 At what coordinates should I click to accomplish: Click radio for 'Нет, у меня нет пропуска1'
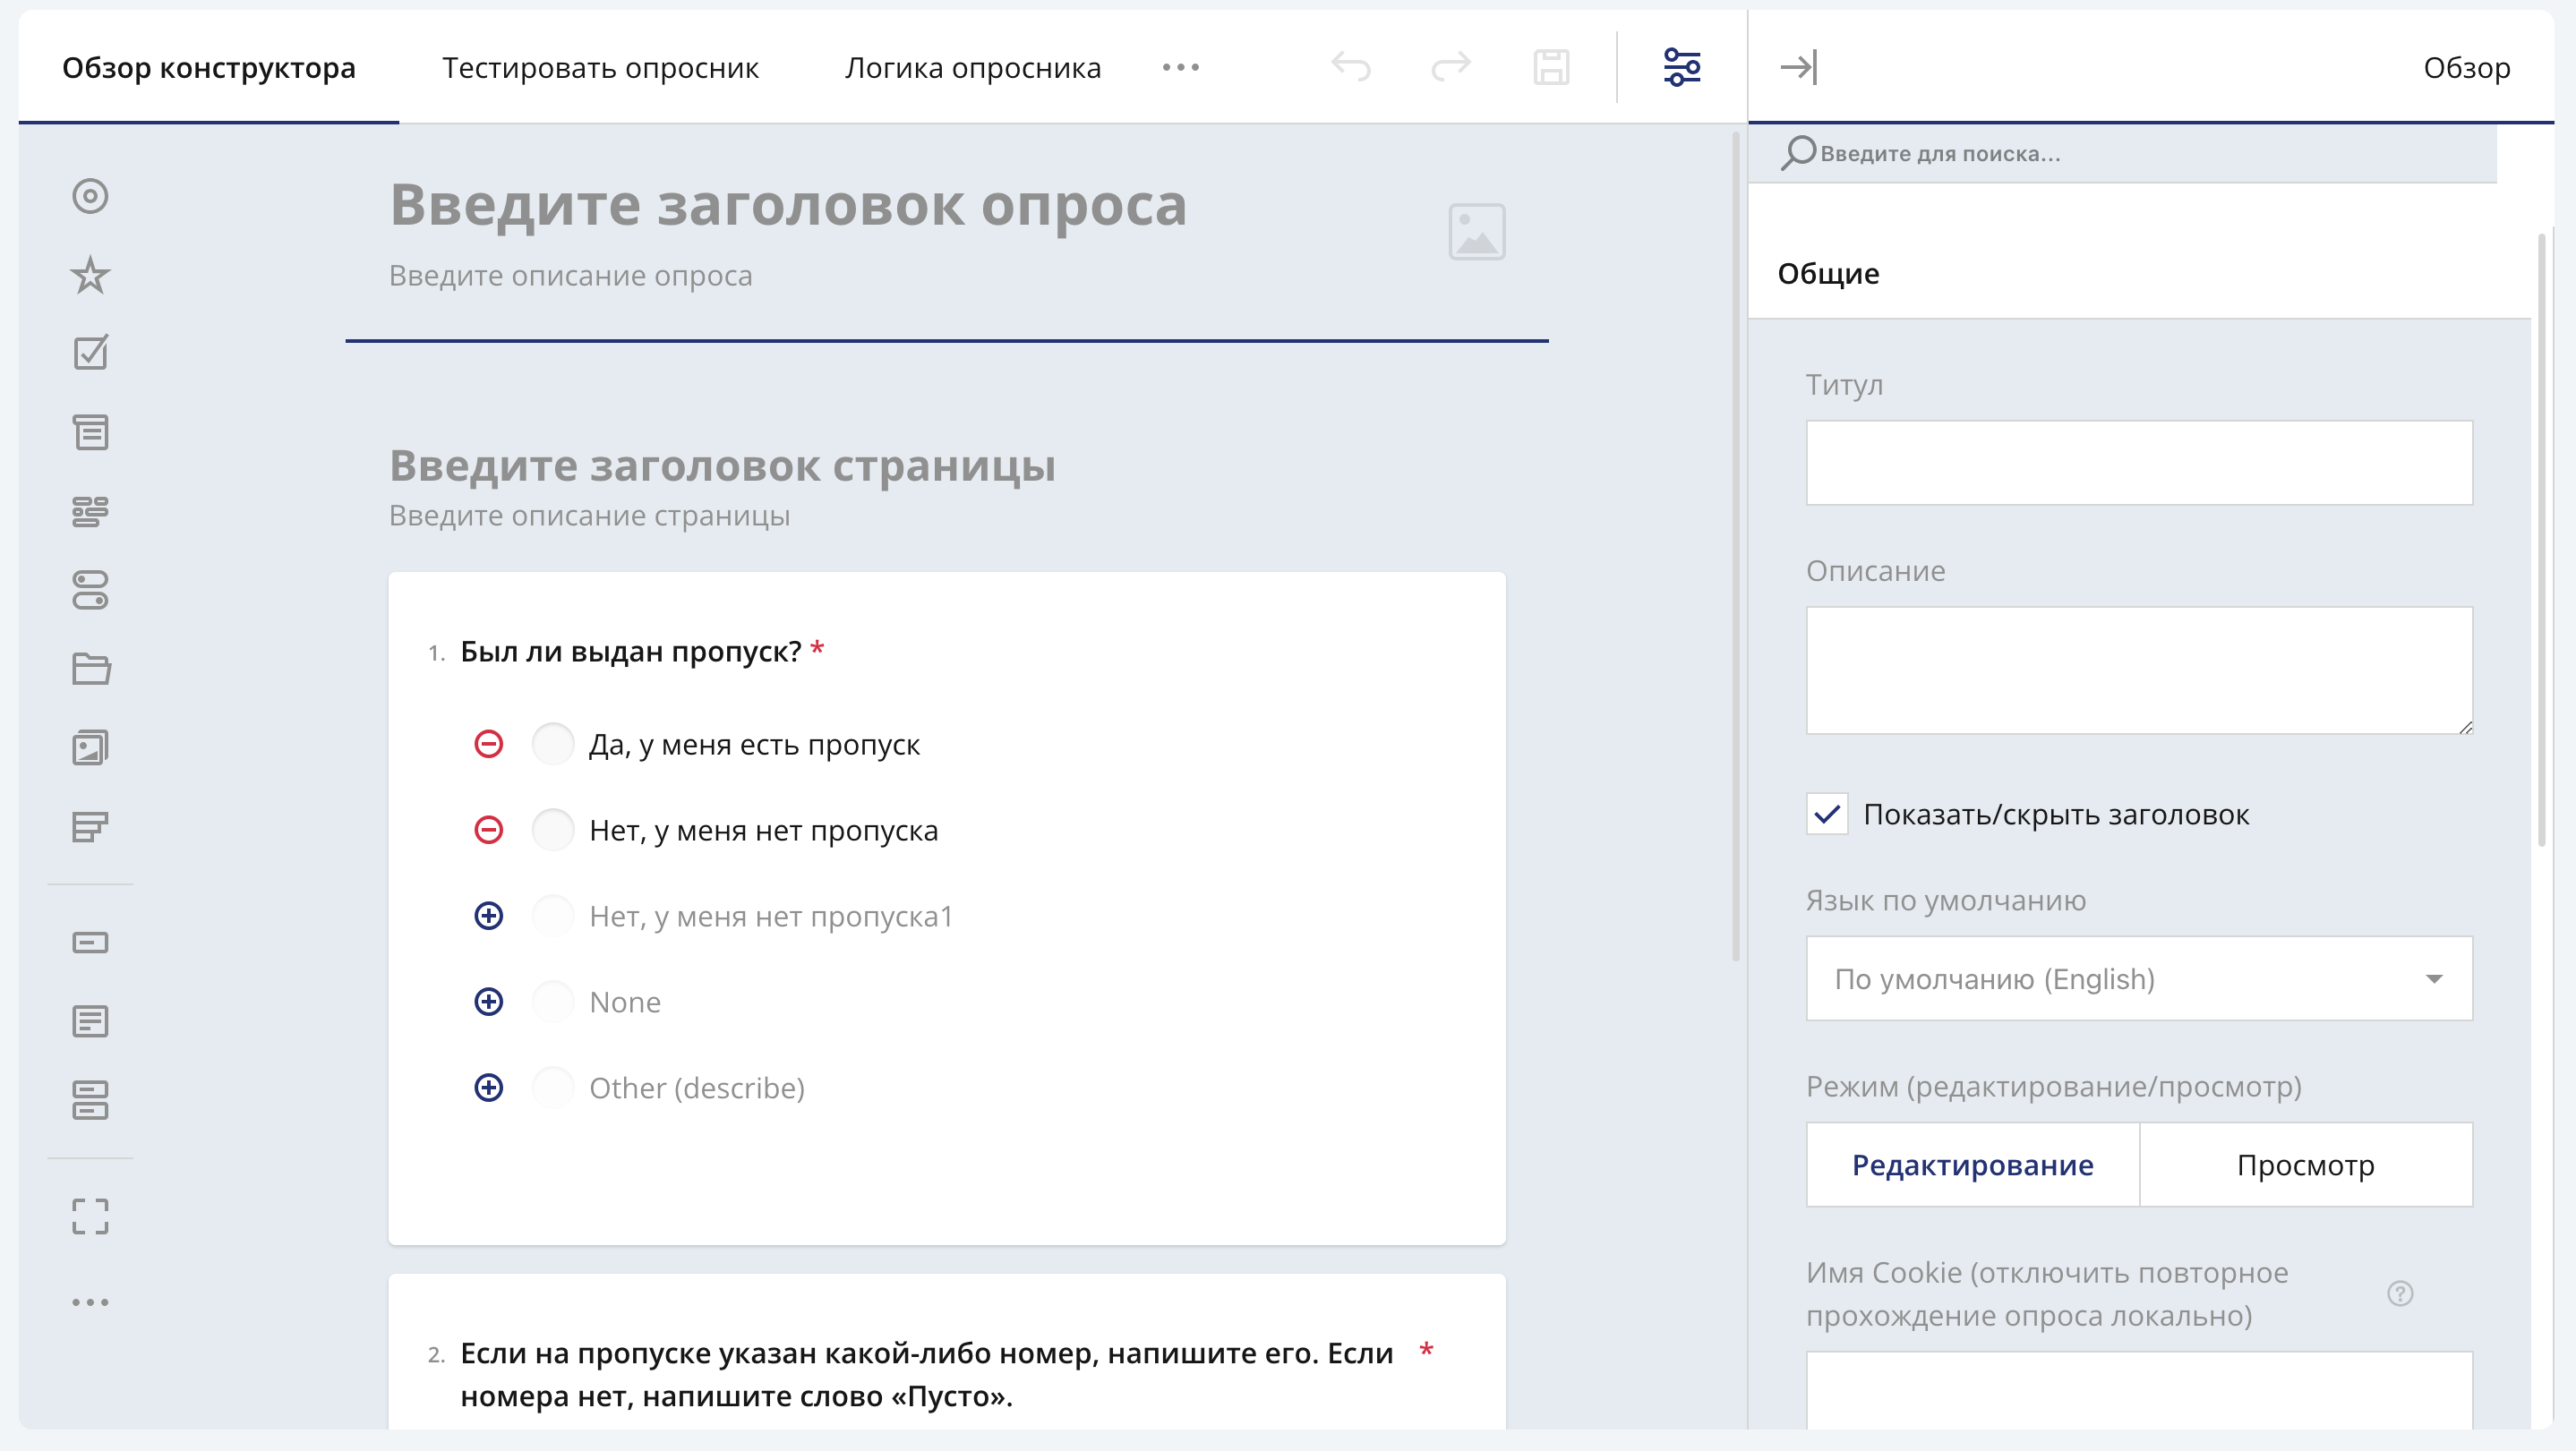tap(552, 916)
